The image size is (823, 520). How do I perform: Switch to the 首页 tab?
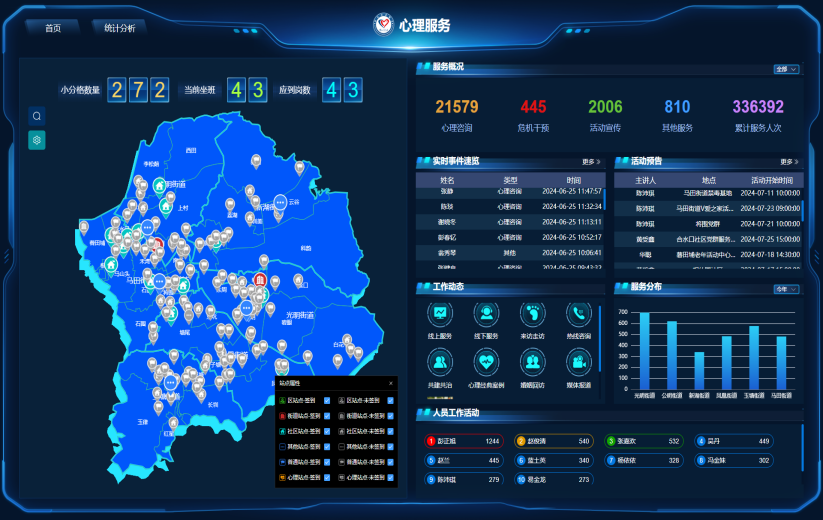53,28
